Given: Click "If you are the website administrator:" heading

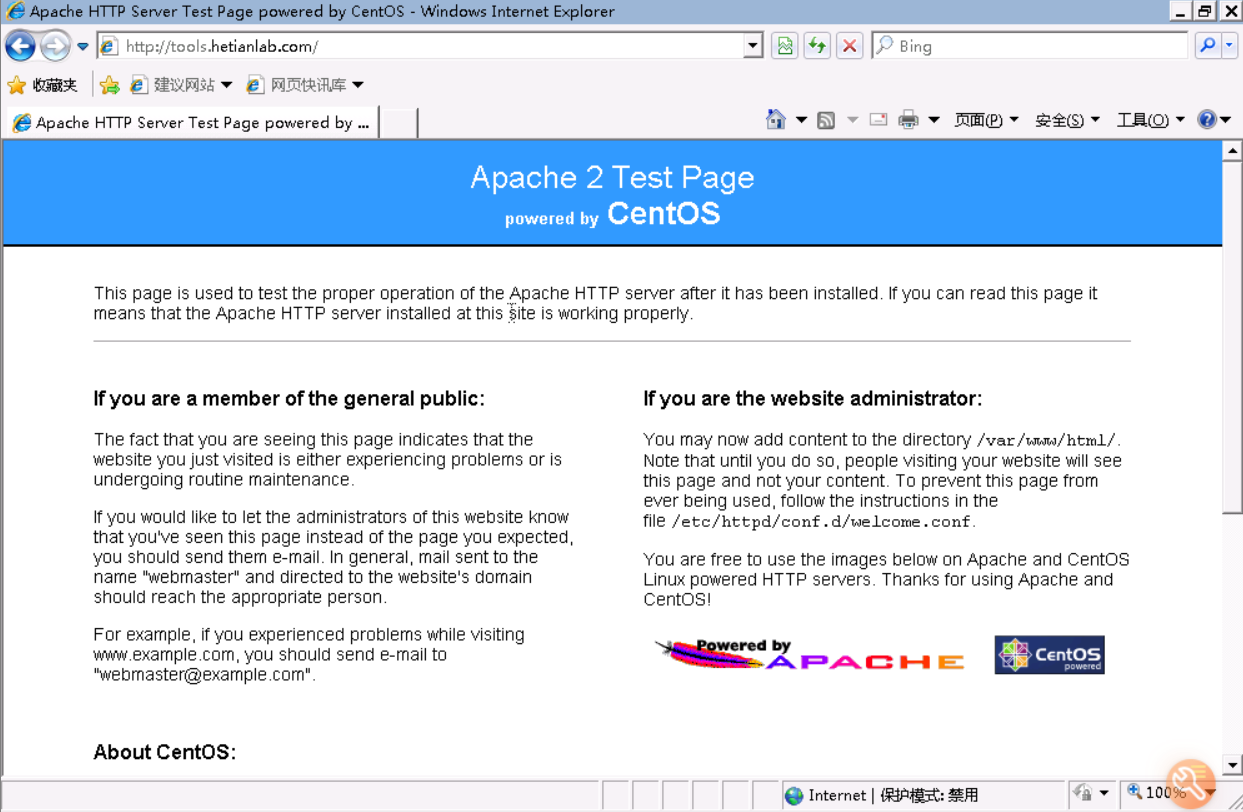Looking at the screenshot, I should point(813,399).
